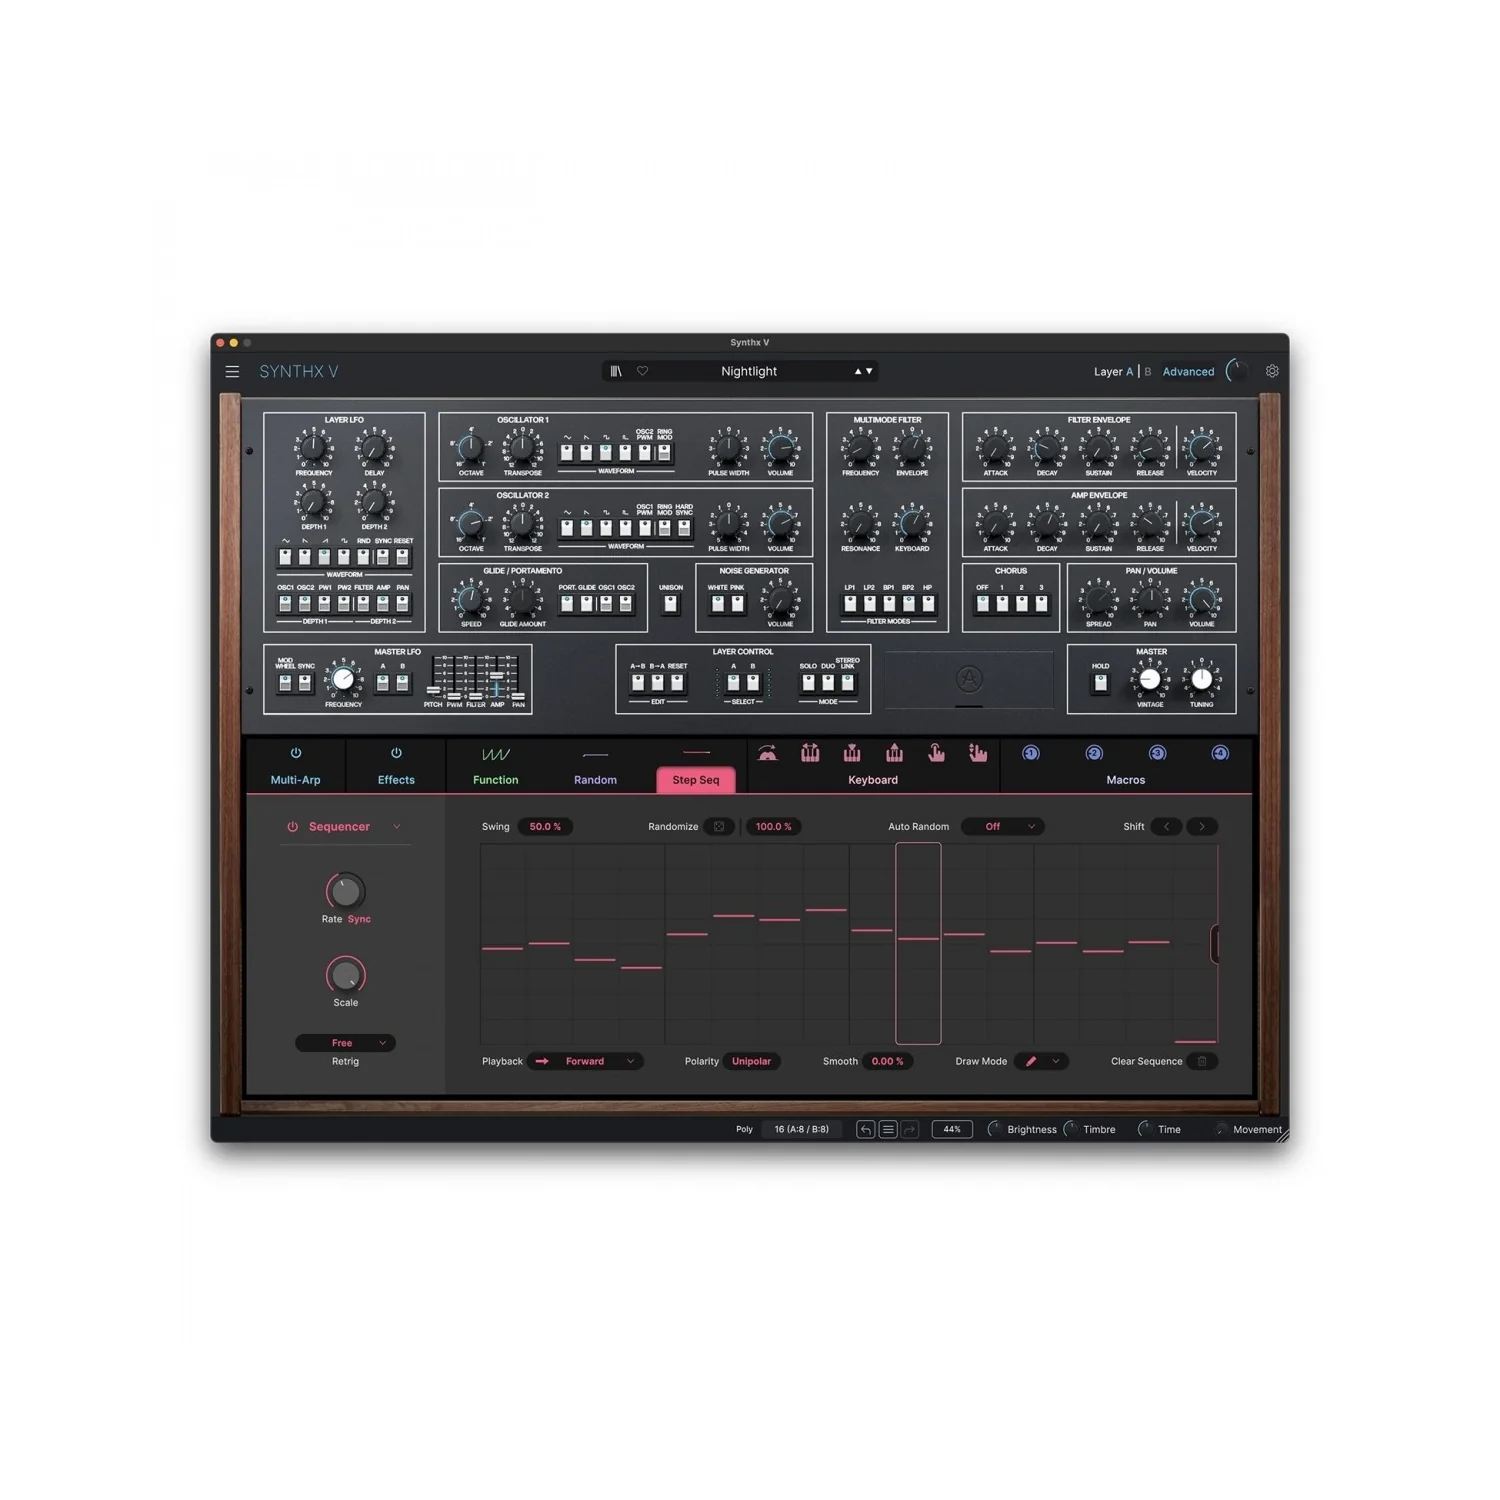Select the fourth Keyboard modulation icon
Viewport: 1500px width, 1500px height.
point(894,753)
